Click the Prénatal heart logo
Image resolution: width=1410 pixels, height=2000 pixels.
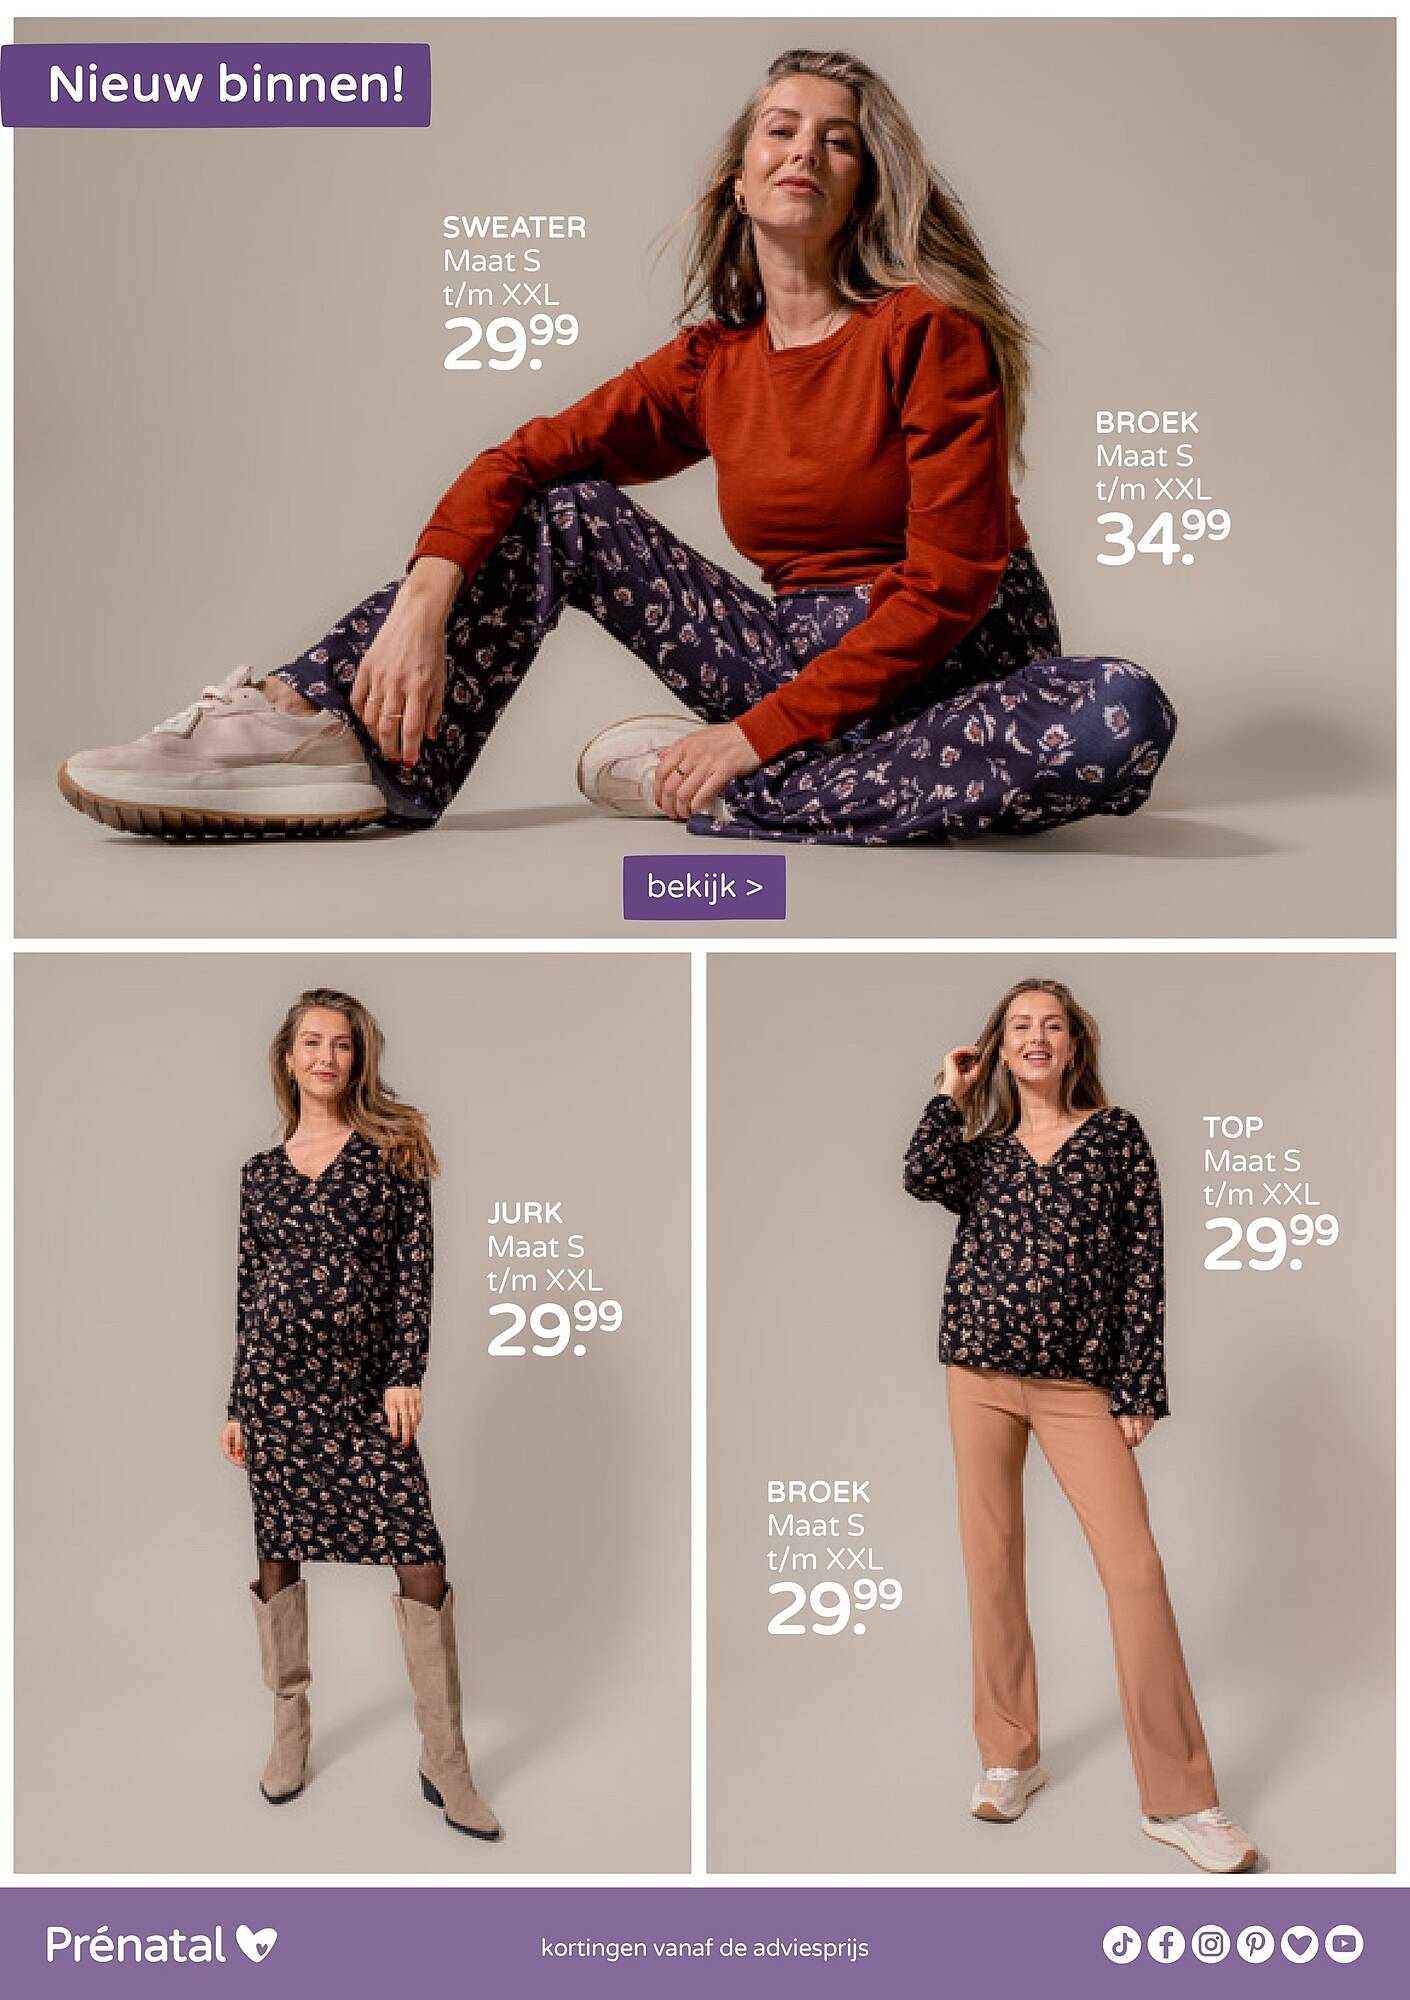pos(257,1944)
